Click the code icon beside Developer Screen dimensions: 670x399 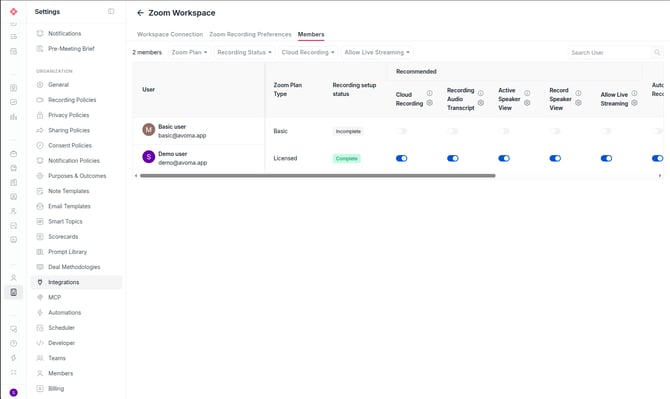40,343
